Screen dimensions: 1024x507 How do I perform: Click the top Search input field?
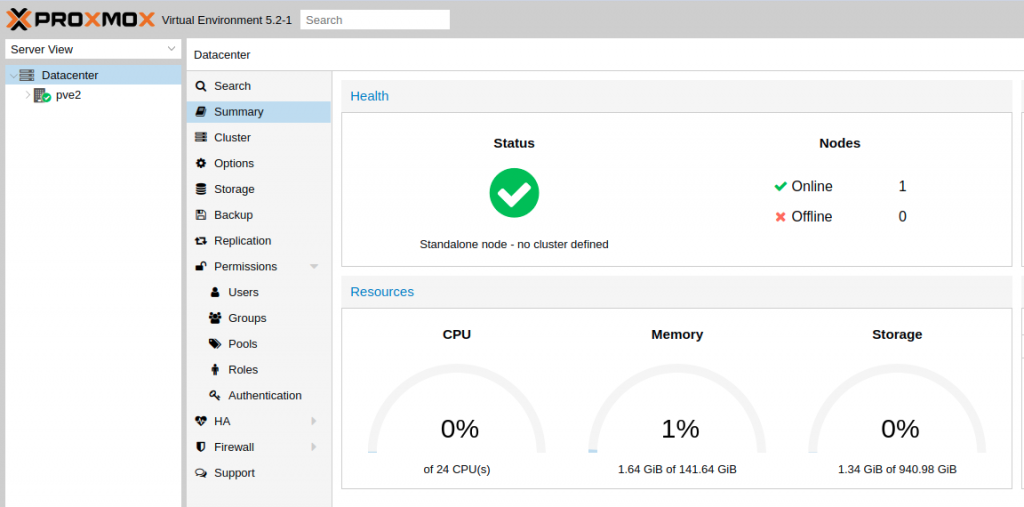[375, 20]
